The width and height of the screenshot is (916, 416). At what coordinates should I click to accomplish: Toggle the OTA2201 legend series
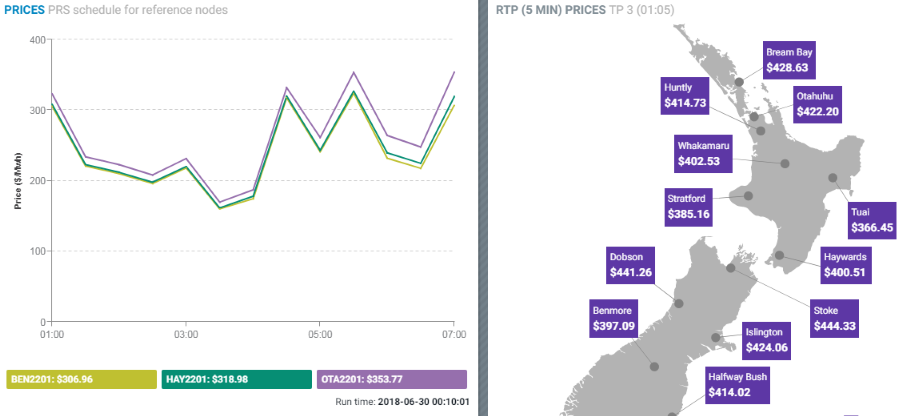[x=391, y=380]
